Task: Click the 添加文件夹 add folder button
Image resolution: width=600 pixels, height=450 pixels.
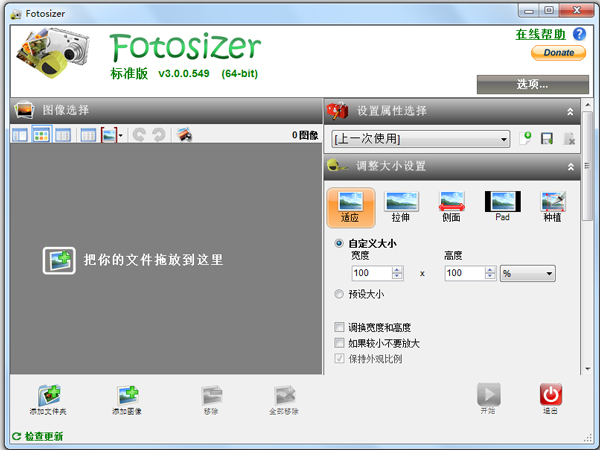Action: 49,400
